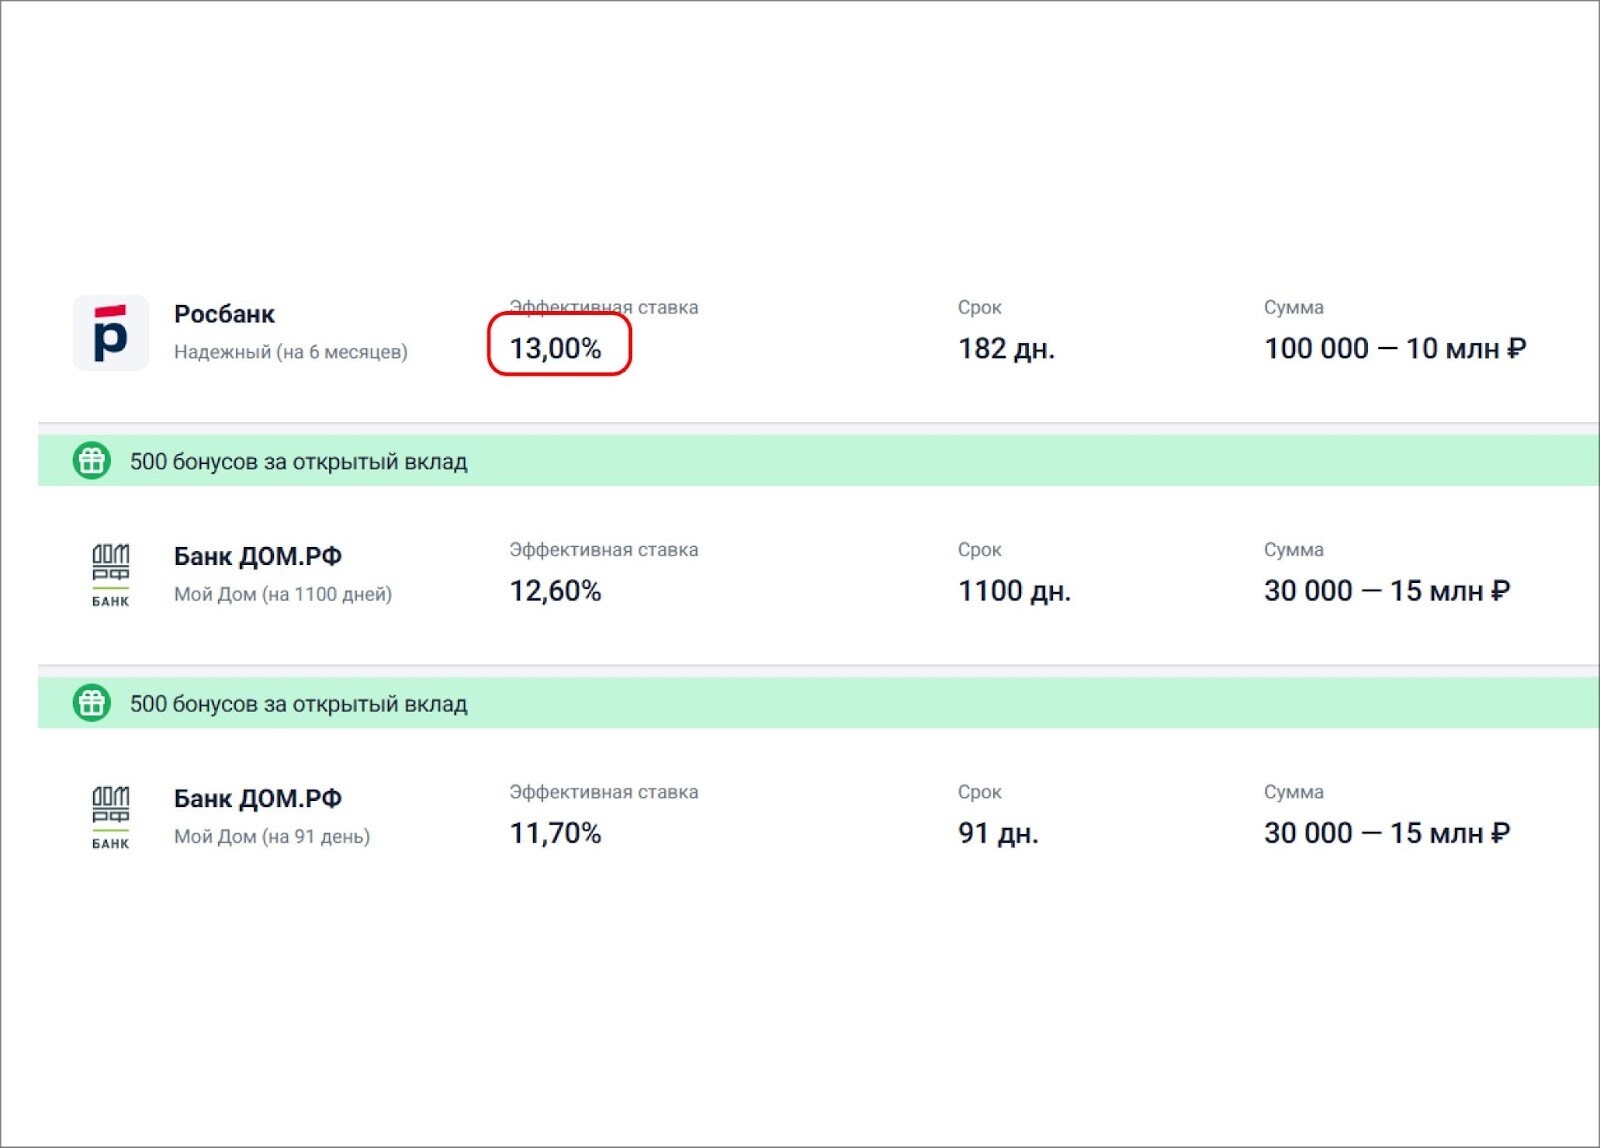Click the first 500 бонусов за открытый вклад text
The height and width of the screenshot is (1148, 1600).
click(x=298, y=462)
